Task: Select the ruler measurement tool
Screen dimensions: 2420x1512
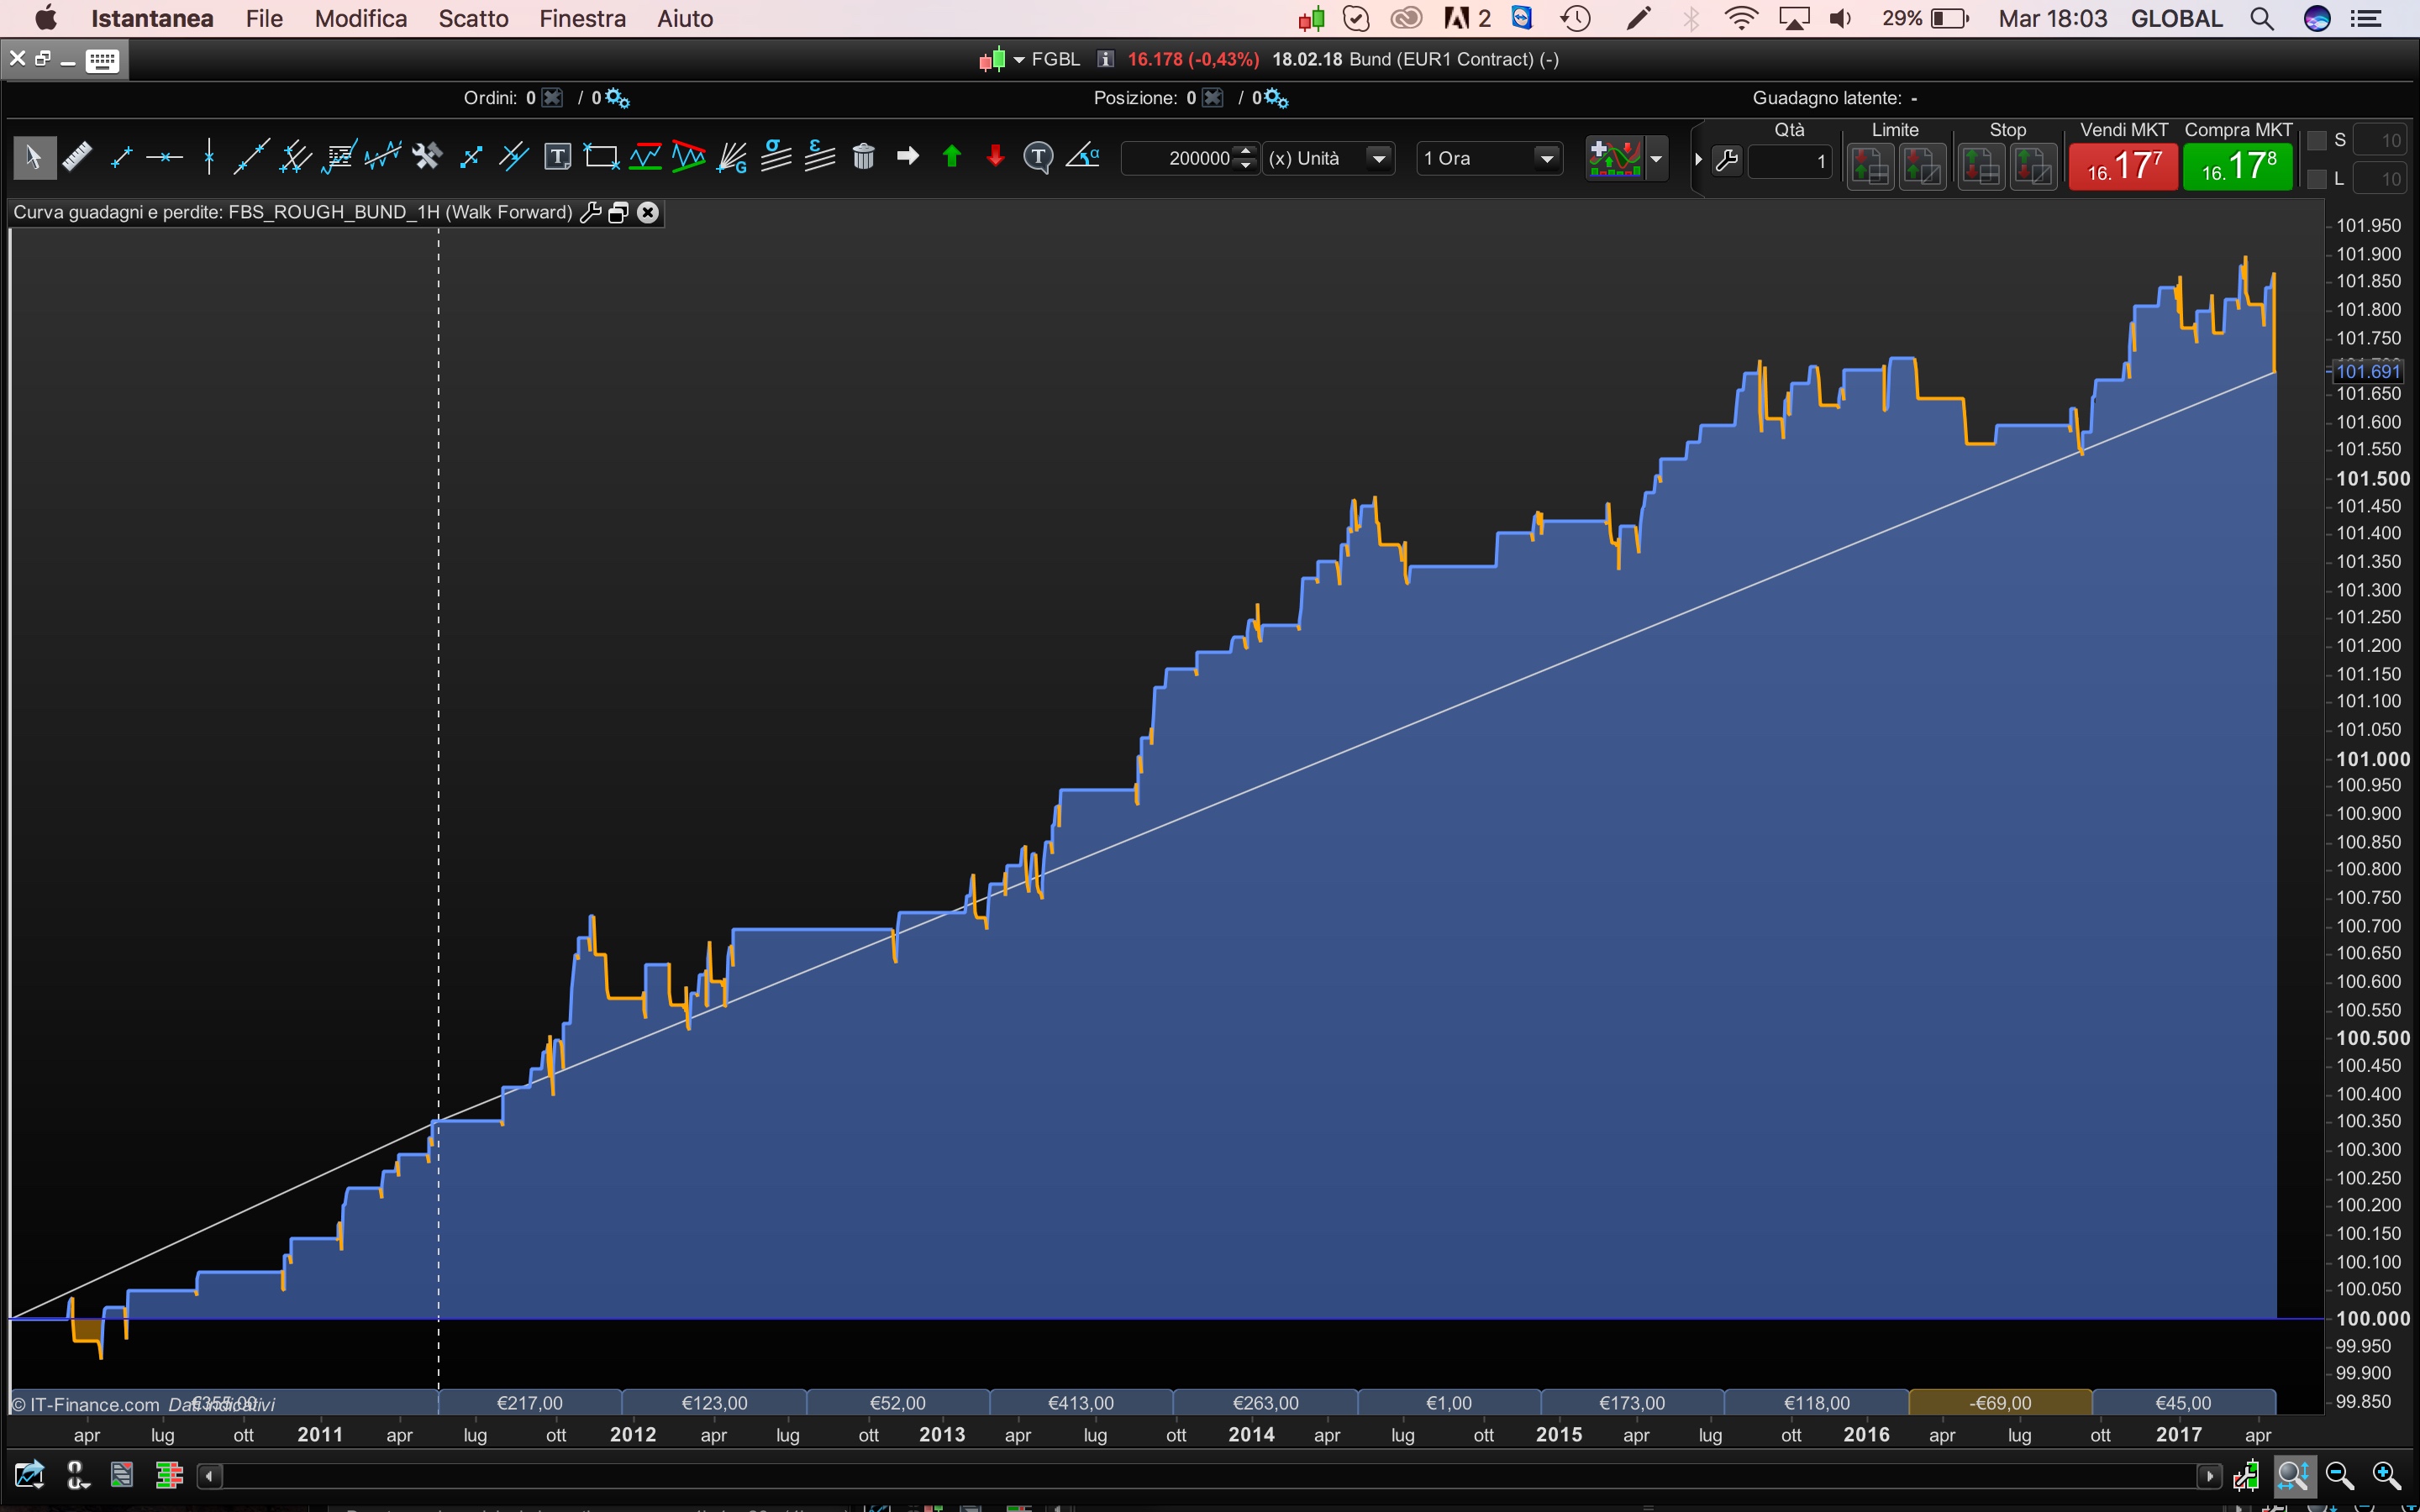Action: tap(77, 157)
